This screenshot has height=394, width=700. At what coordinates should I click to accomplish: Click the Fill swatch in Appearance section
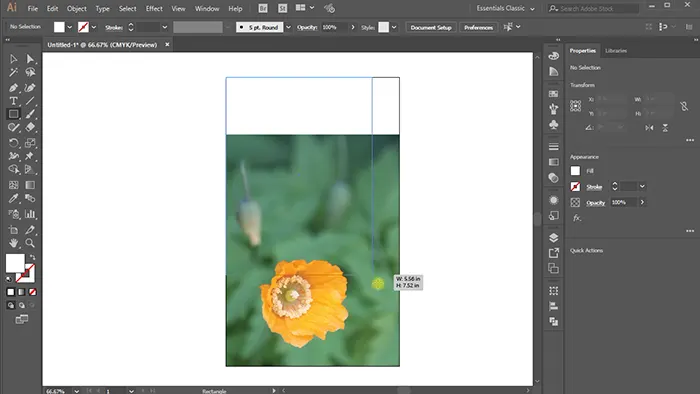(x=575, y=171)
